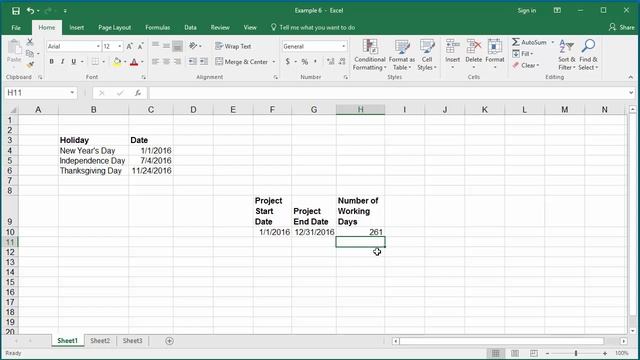Switch to the Formulas tab
The image size is (640, 360).
pyautogui.click(x=158, y=28)
